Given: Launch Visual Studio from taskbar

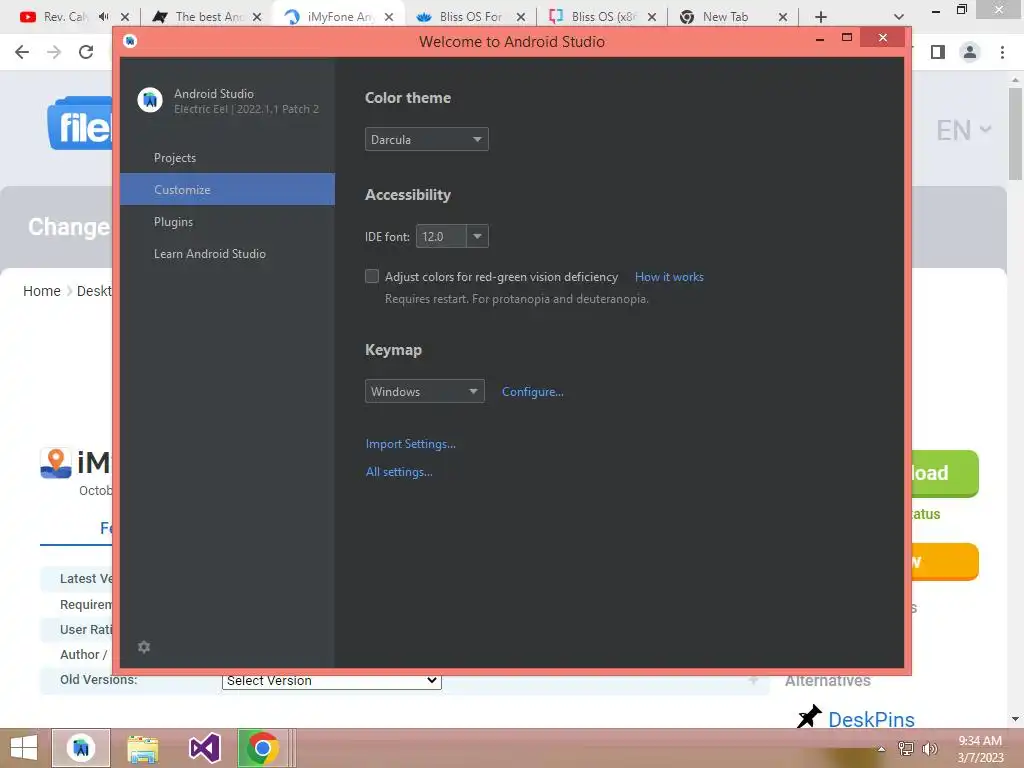Looking at the screenshot, I should click(x=204, y=748).
